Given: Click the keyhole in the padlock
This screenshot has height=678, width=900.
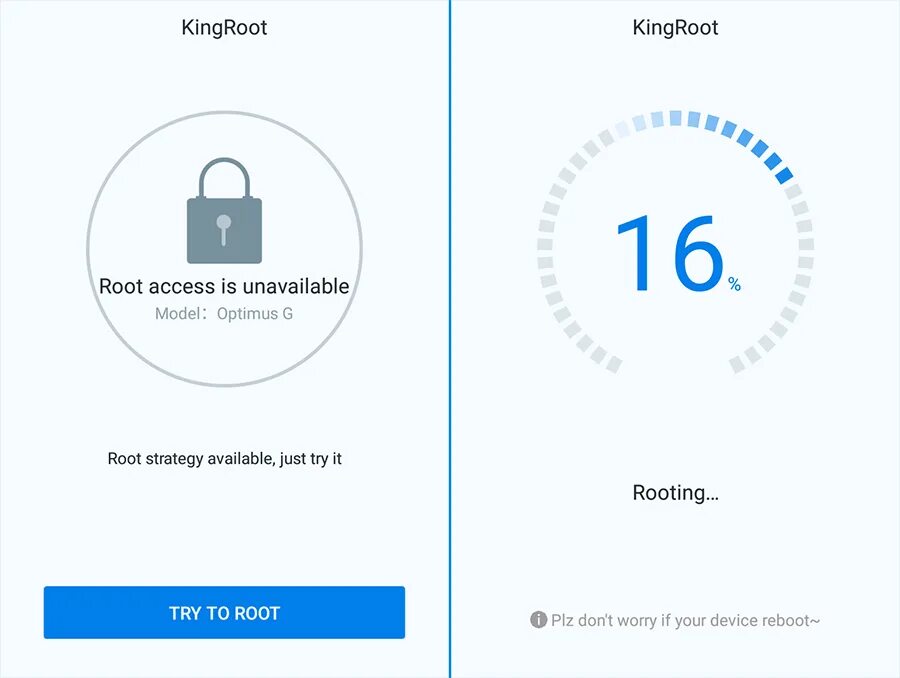Looking at the screenshot, I should tap(224, 228).
